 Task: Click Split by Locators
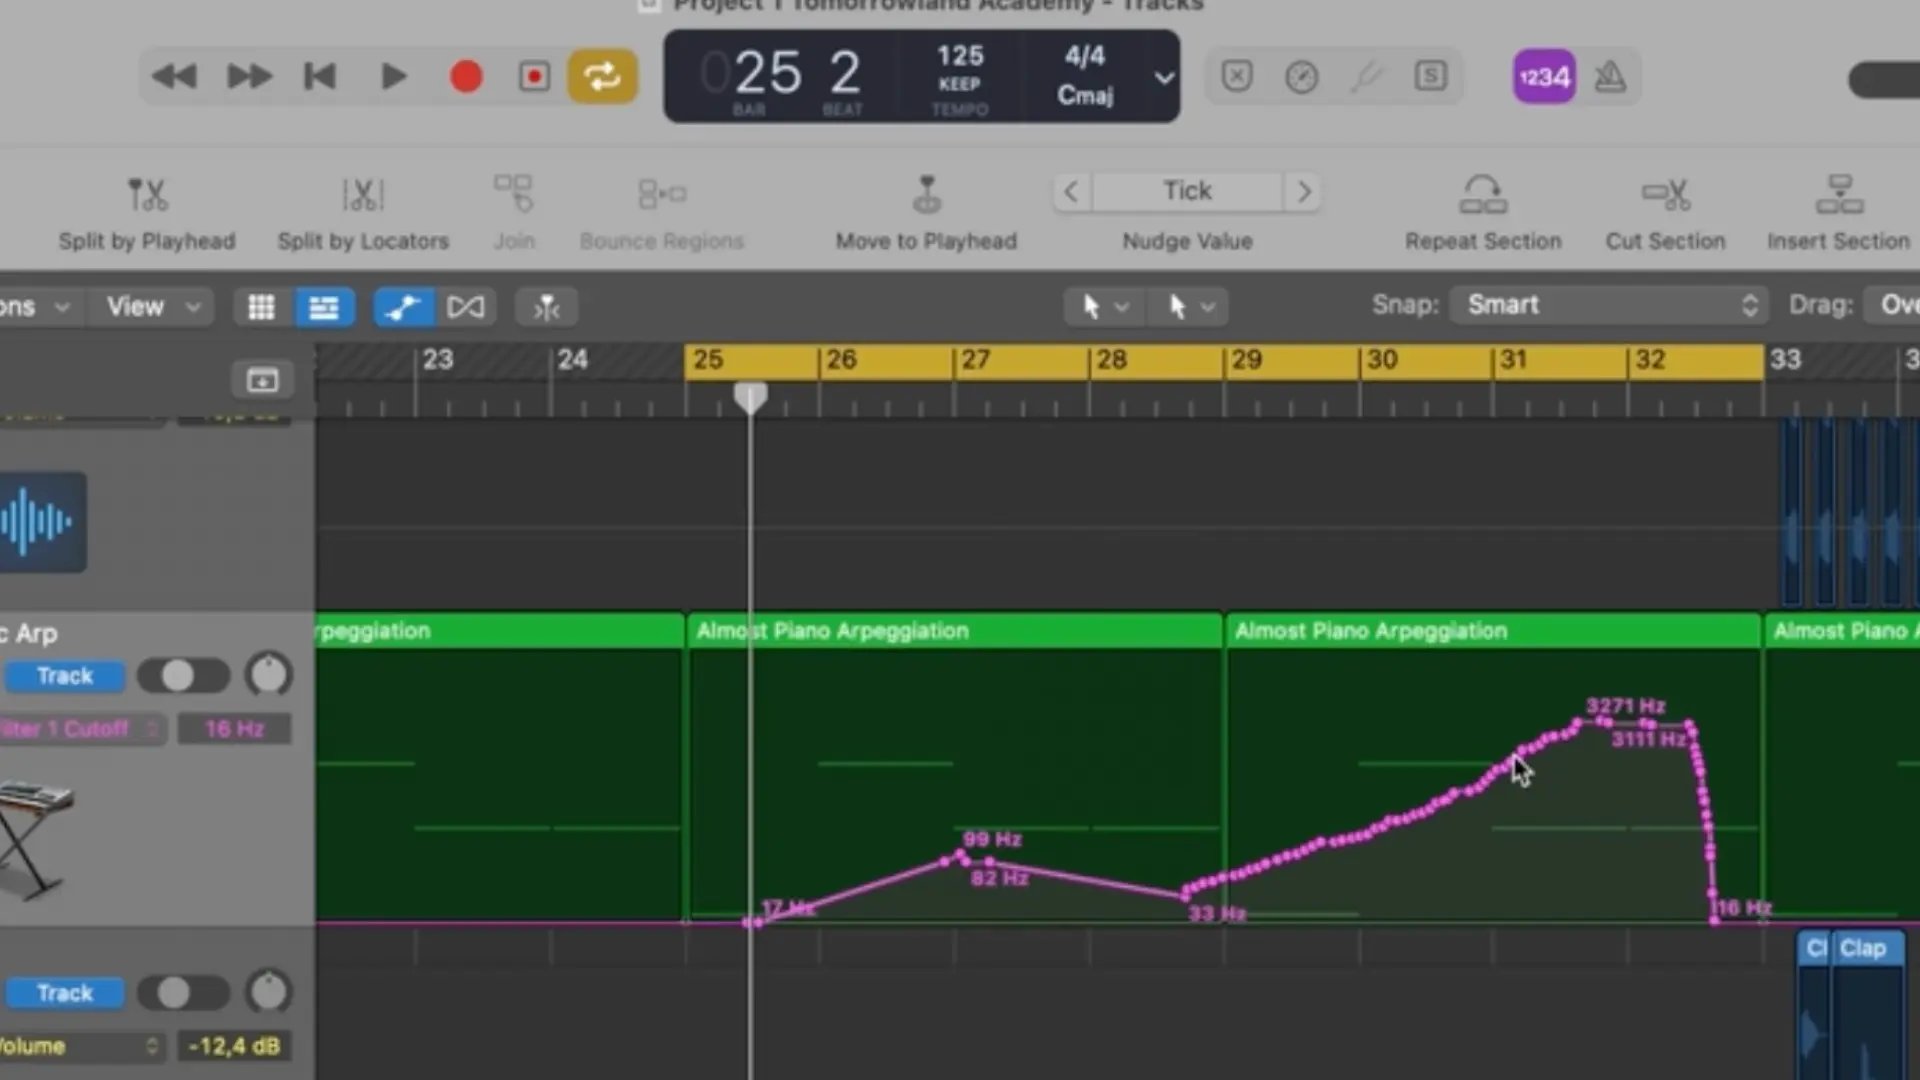click(363, 213)
